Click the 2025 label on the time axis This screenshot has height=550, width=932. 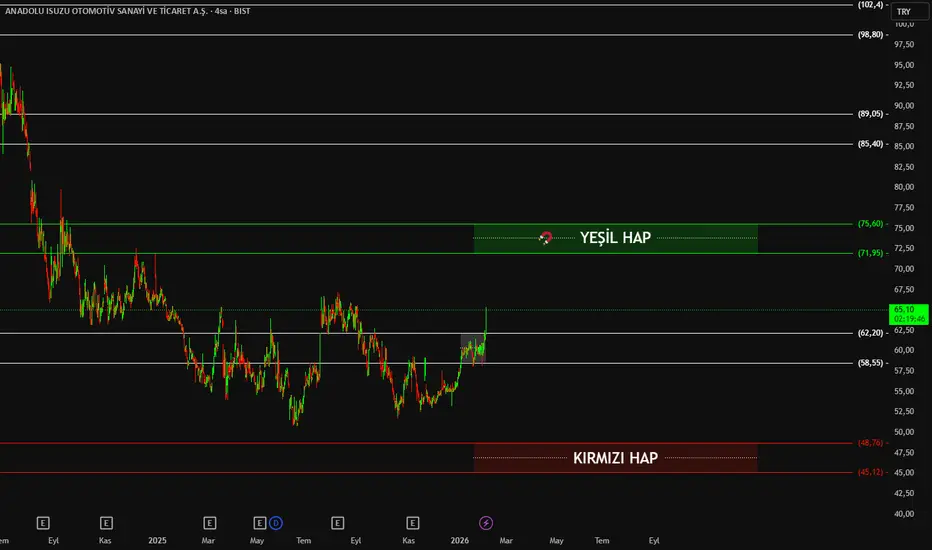(157, 540)
